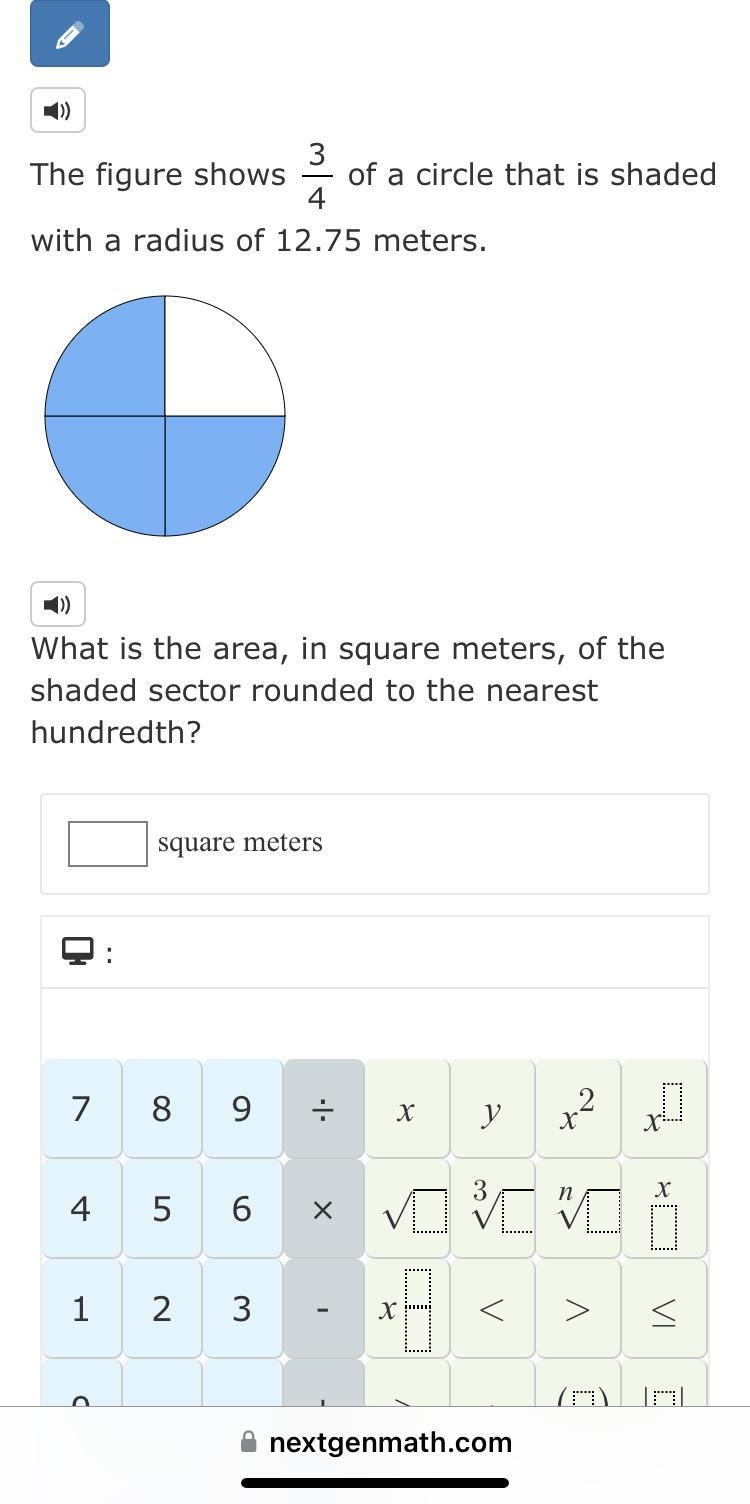Screen dimensions: 750x1504
Task: Tap the multiplication operator key
Action: (x=323, y=1208)
